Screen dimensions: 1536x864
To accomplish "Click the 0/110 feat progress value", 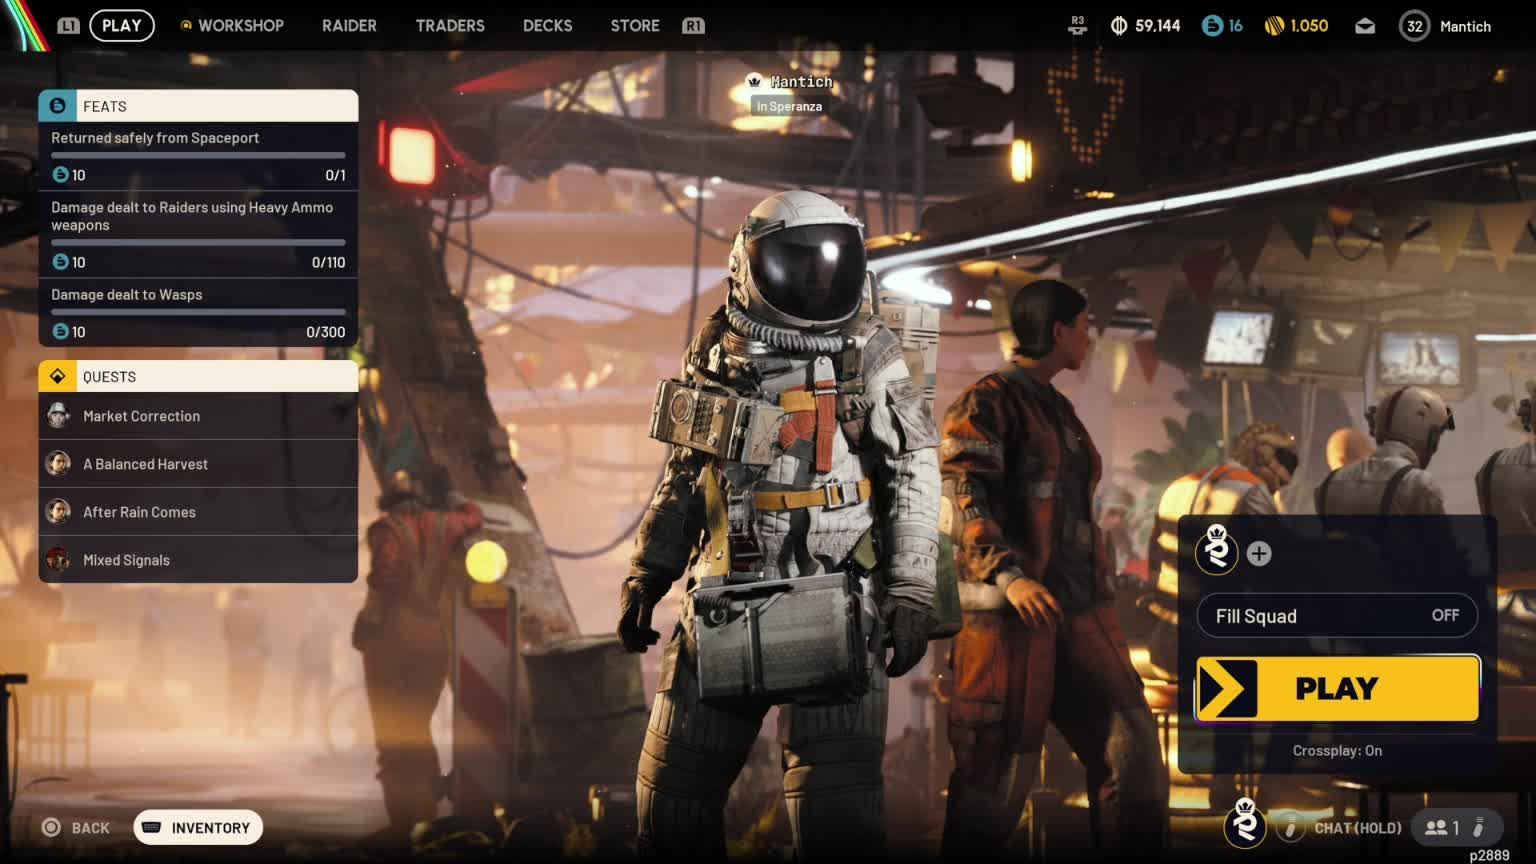I will click(x=329, y=262).
